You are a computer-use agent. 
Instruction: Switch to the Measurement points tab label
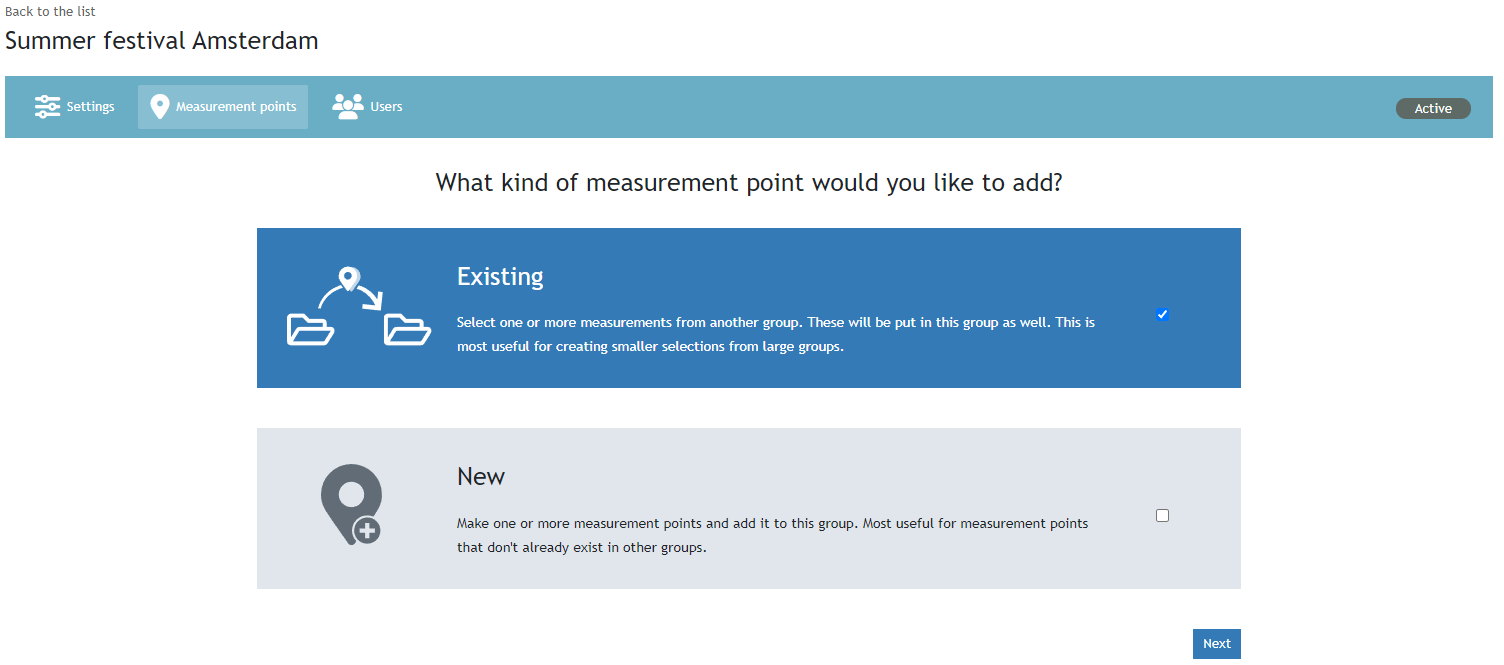click(x=236, y=107)
